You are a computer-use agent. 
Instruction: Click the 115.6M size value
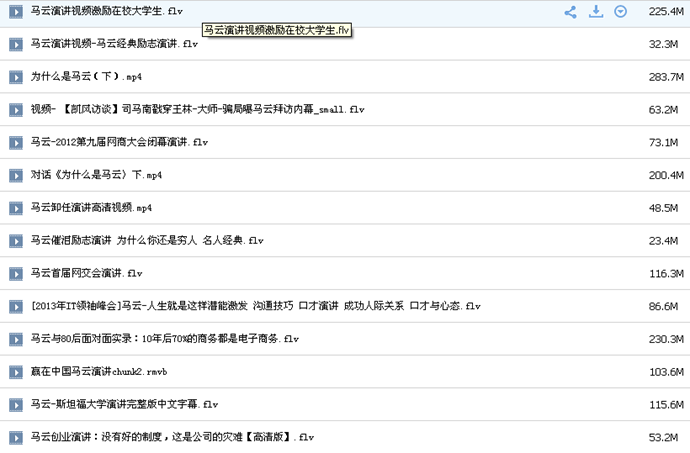pyautogui.click(x=666, y=405)
